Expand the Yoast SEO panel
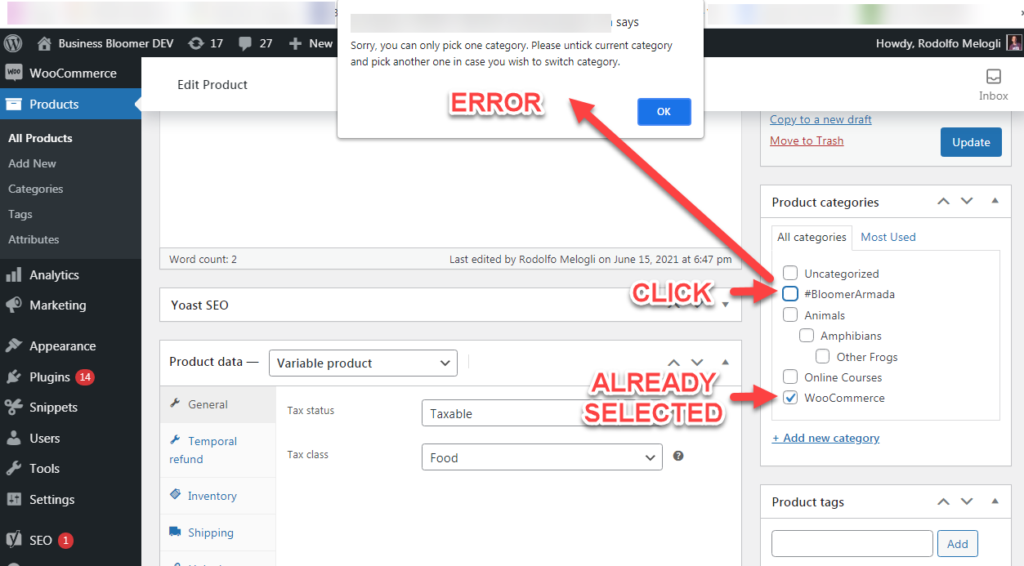Viewport: 1024px width, 566px height. 726,305
